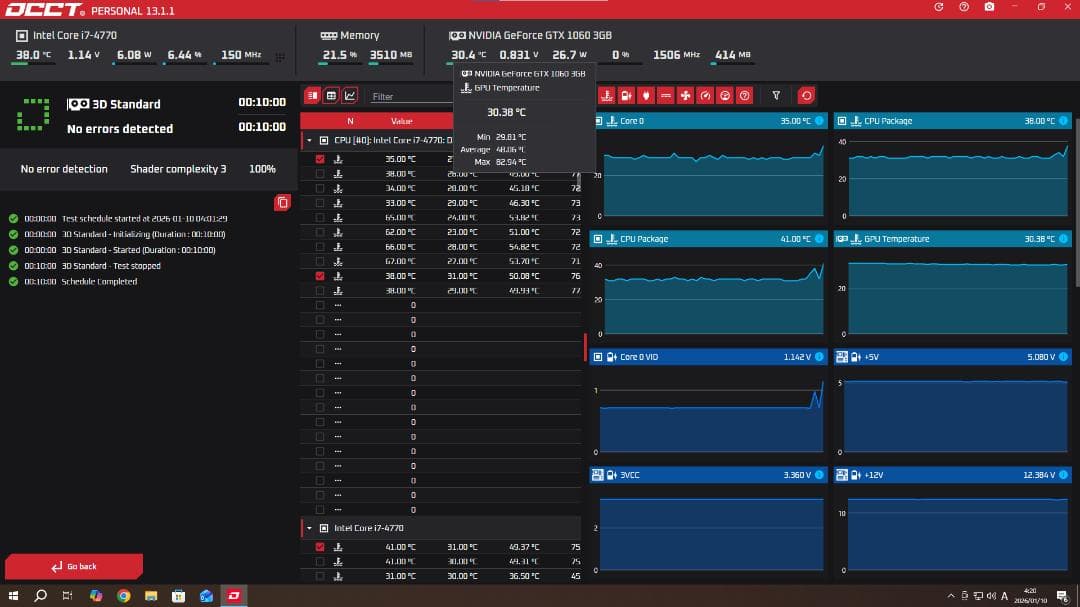Toggle the voltage sensors filter icon

[626, 96]
